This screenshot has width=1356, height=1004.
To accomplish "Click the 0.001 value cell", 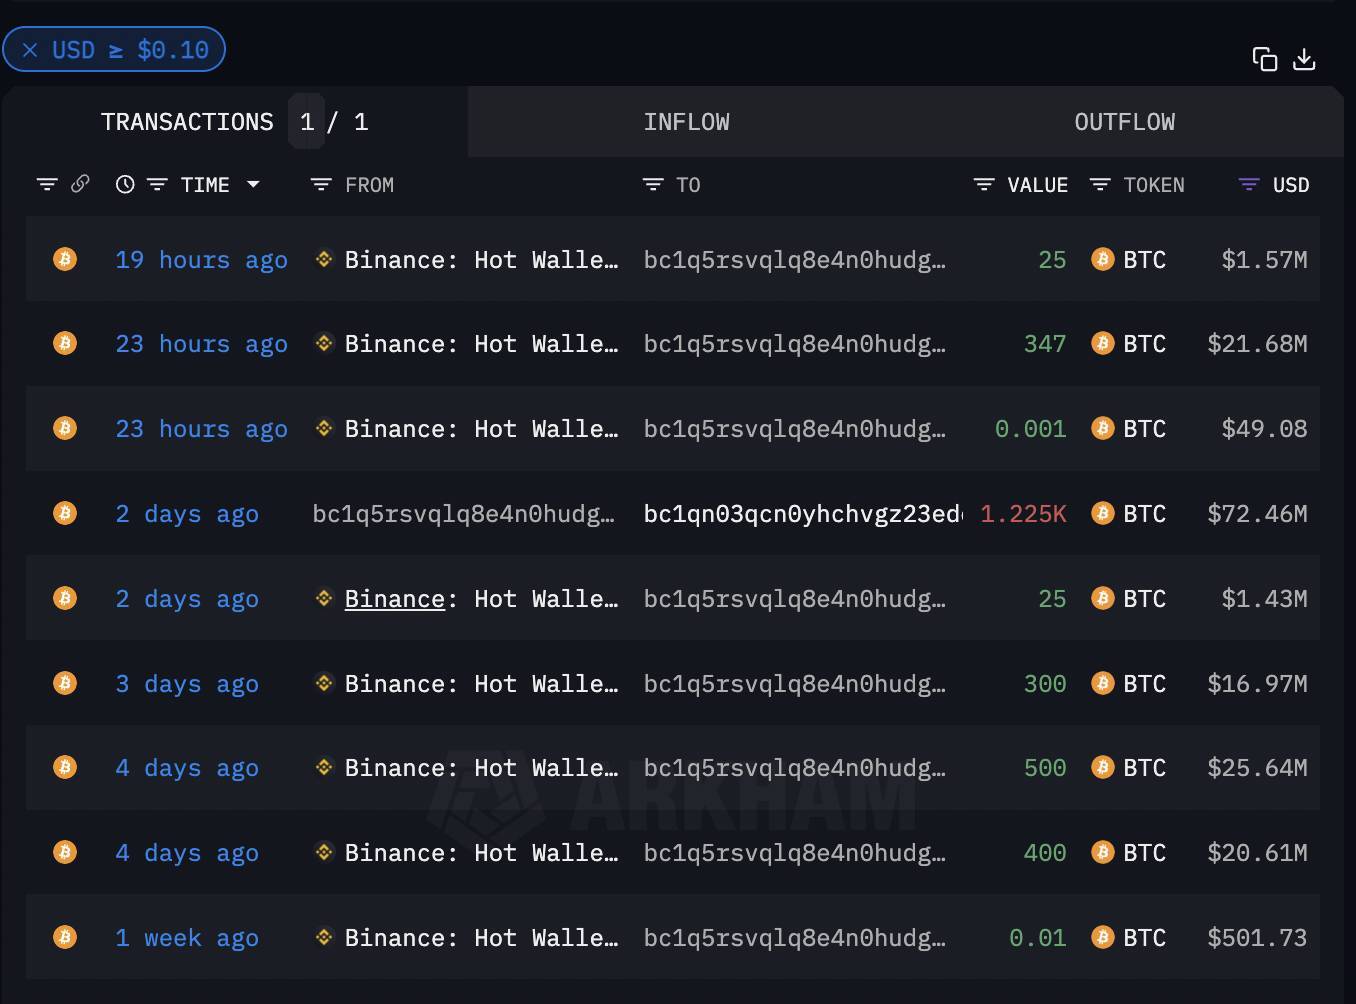I will [x=1030, y=429].
